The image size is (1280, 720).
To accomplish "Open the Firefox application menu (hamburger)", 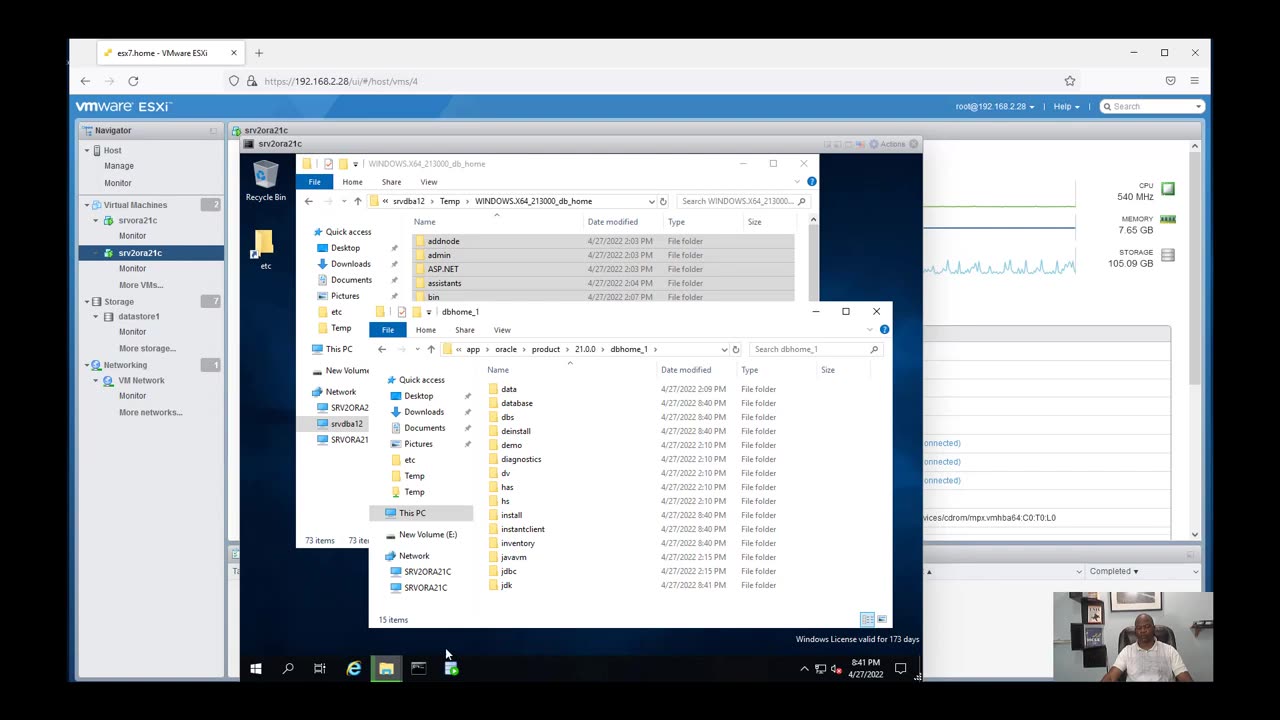I will (1194, 81).
